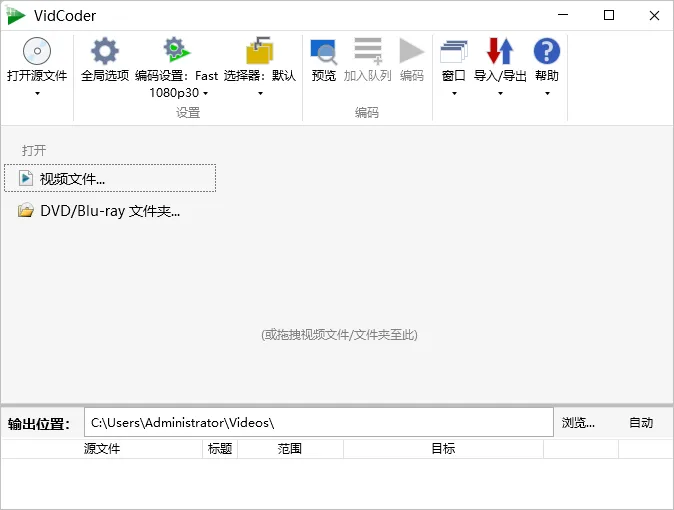Open global options gear icon

pyautogui.click(x=105, y=51)
